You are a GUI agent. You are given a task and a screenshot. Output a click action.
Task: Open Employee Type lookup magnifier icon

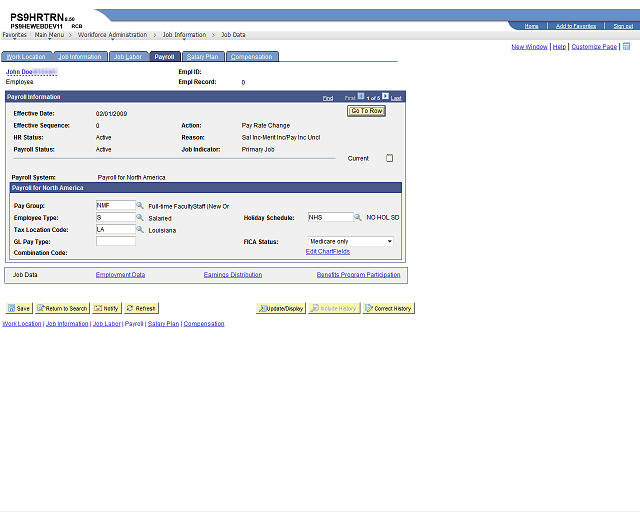pyautogui.click(x=140, y=217)
